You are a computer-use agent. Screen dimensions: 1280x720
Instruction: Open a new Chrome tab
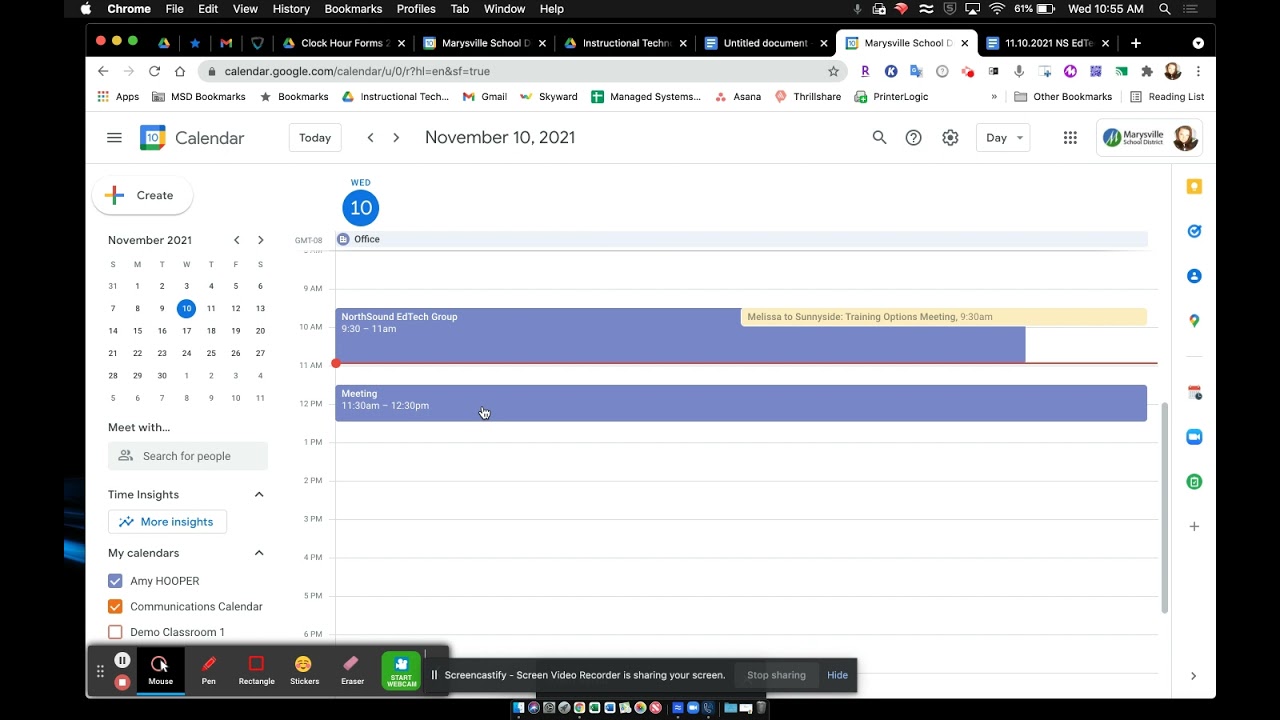1135,43
